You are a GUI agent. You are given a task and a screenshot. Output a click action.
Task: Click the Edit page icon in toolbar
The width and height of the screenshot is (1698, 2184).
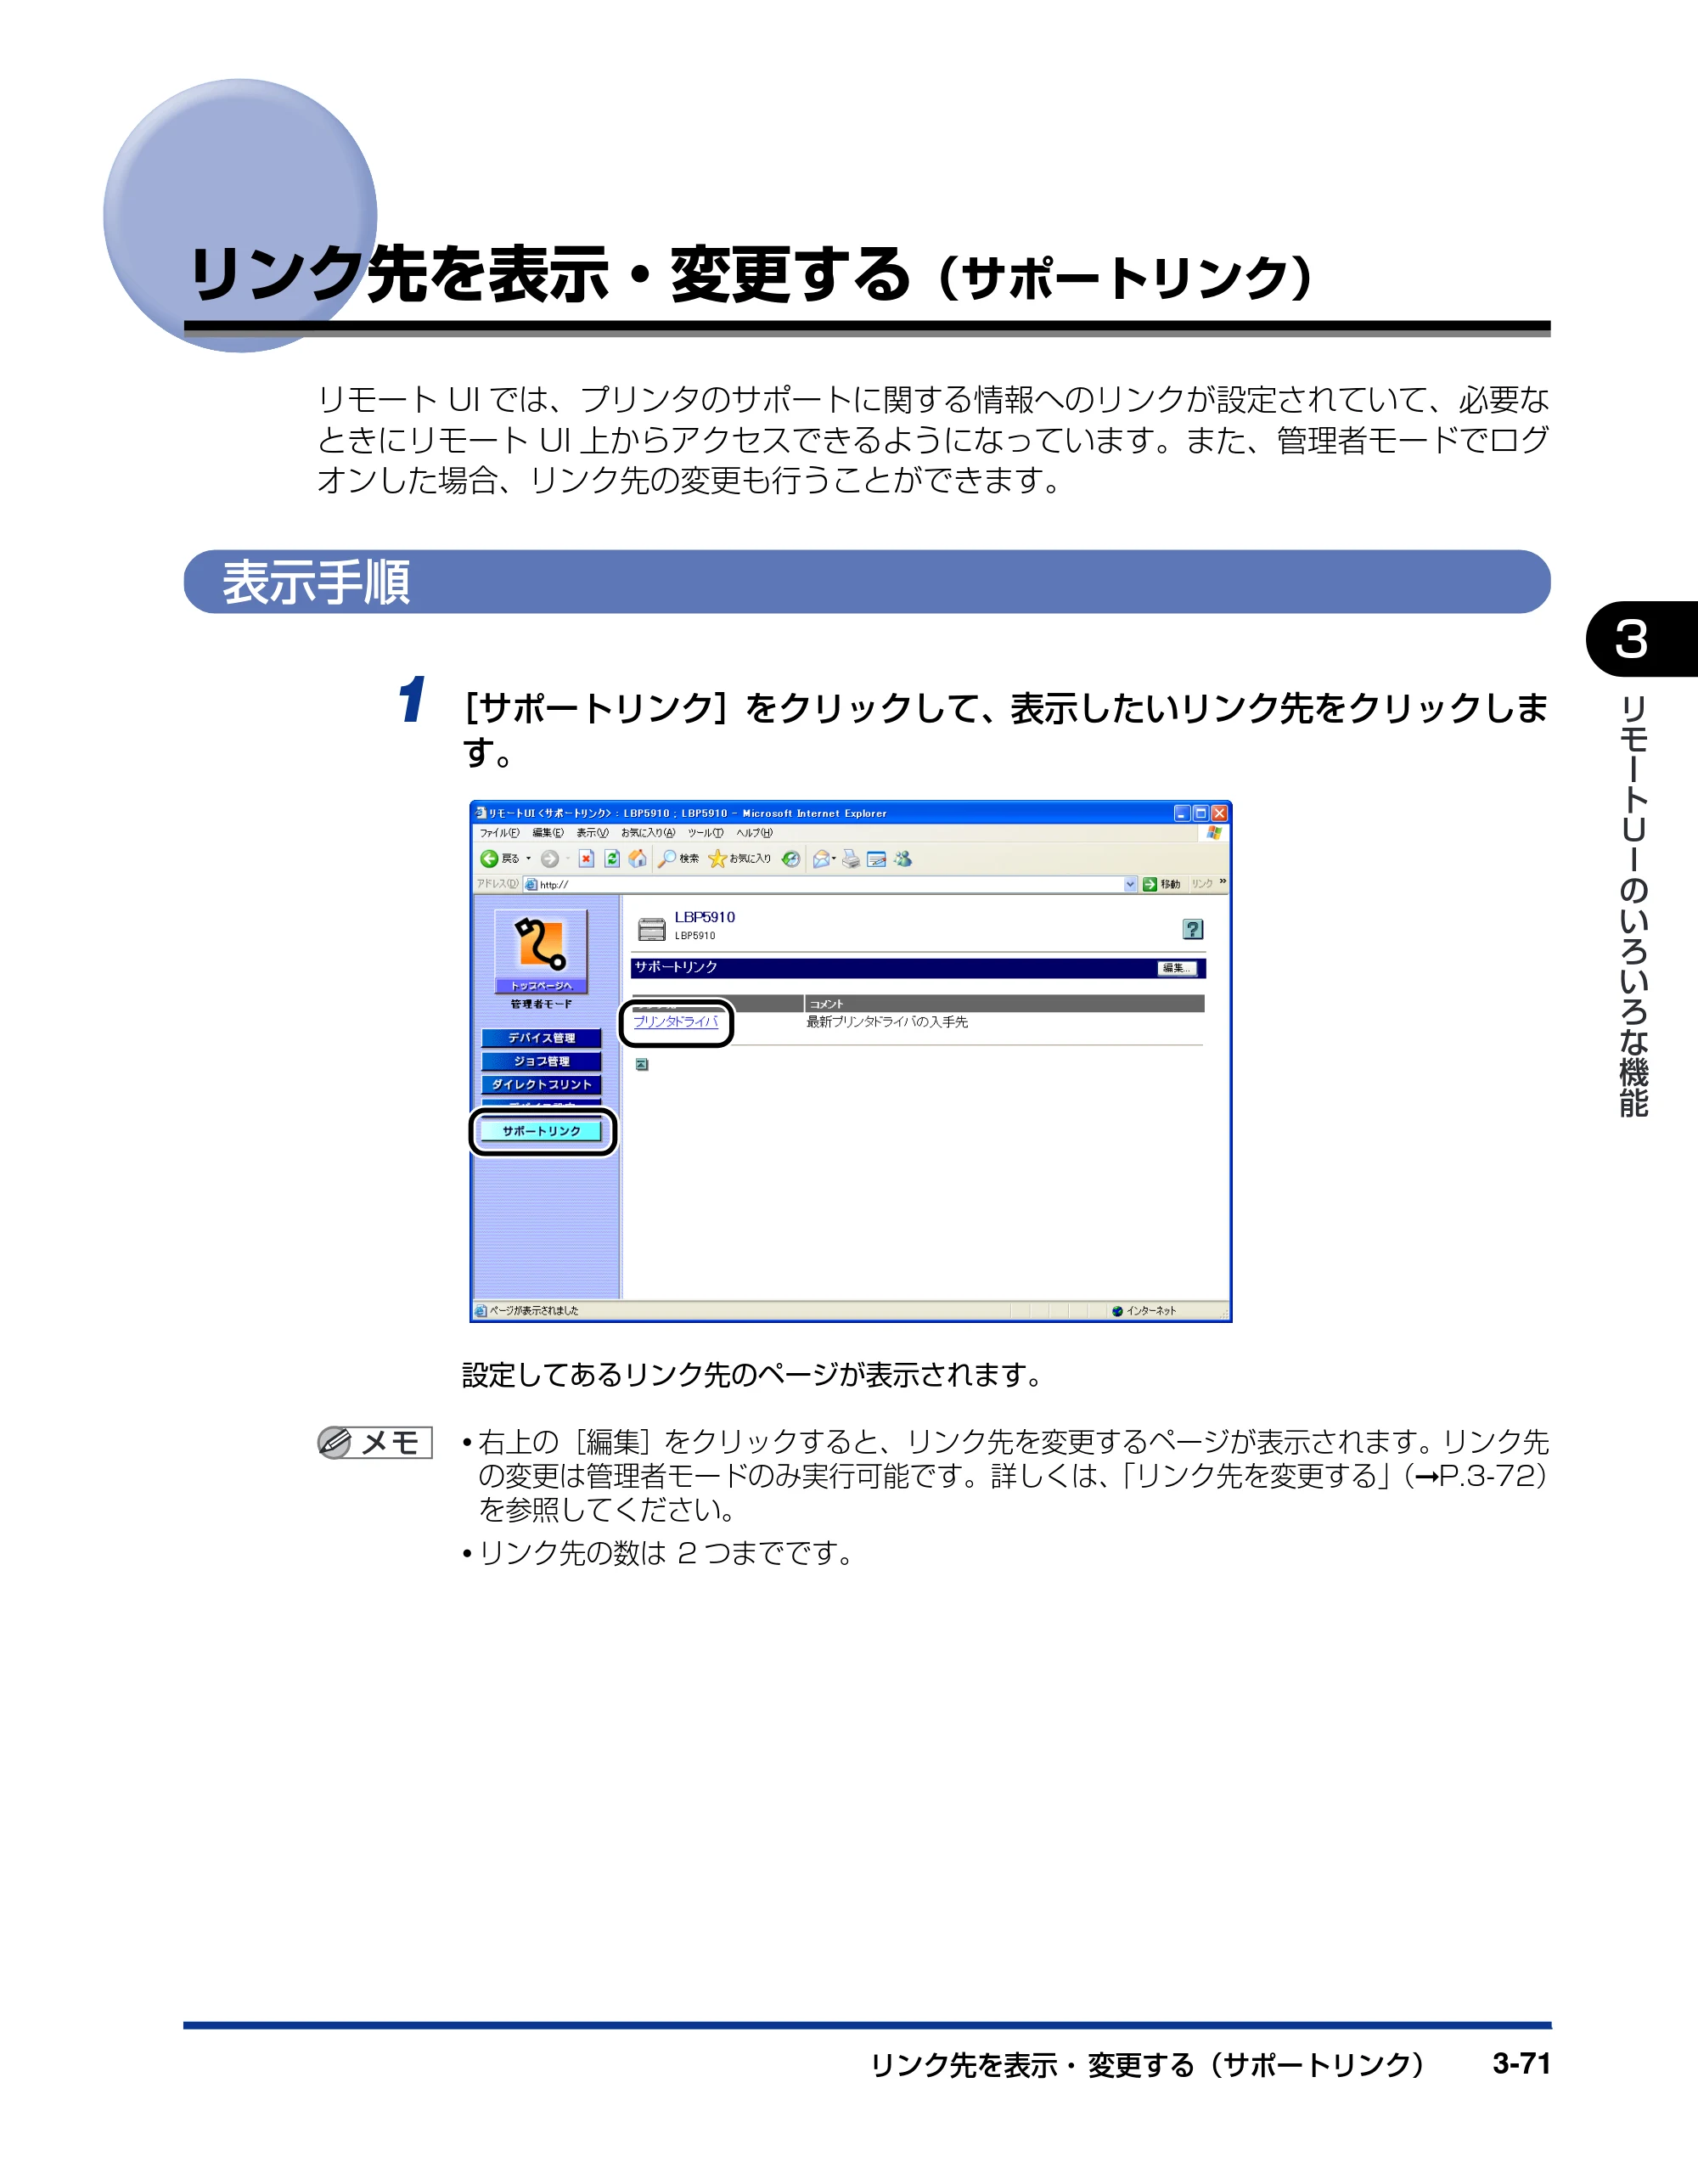pos(877,859)
